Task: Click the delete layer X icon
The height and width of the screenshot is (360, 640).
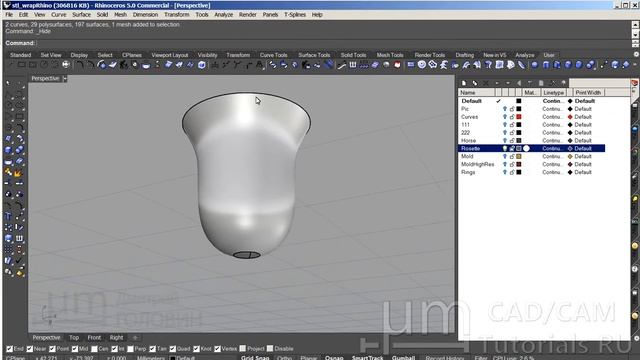Action: [486, 83]
